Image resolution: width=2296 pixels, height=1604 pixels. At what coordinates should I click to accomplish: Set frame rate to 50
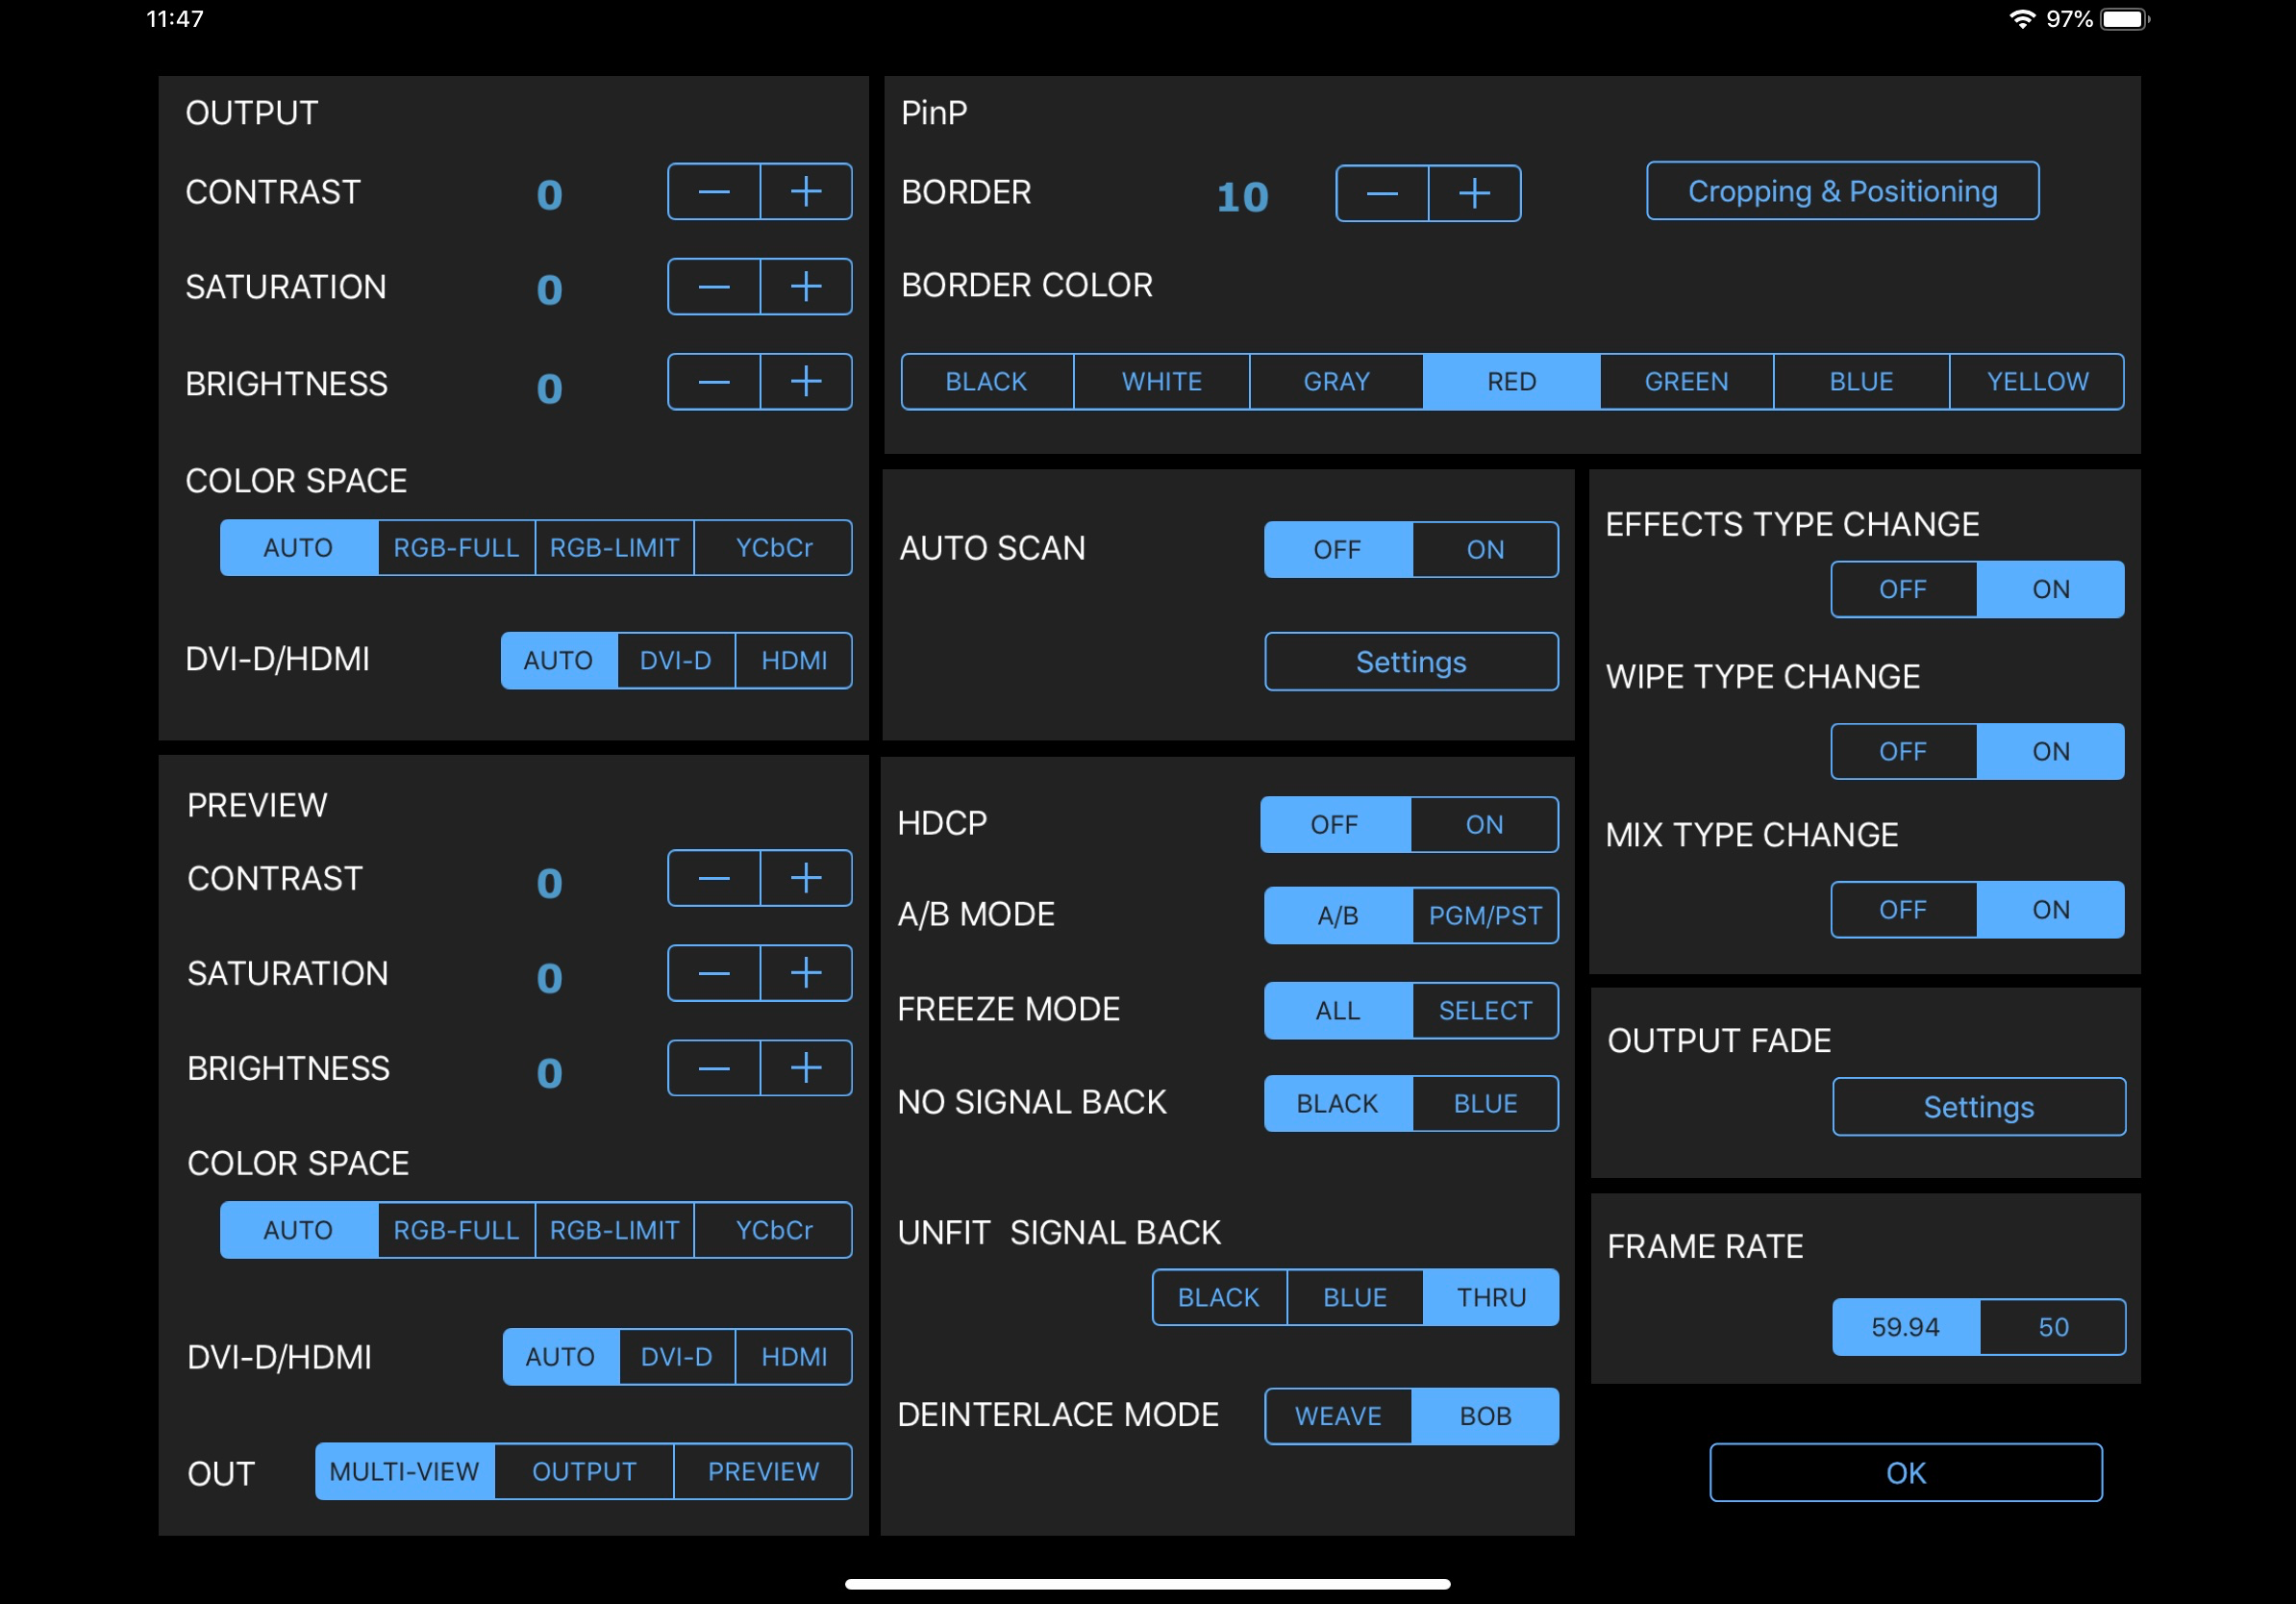pos(2053,1327)
